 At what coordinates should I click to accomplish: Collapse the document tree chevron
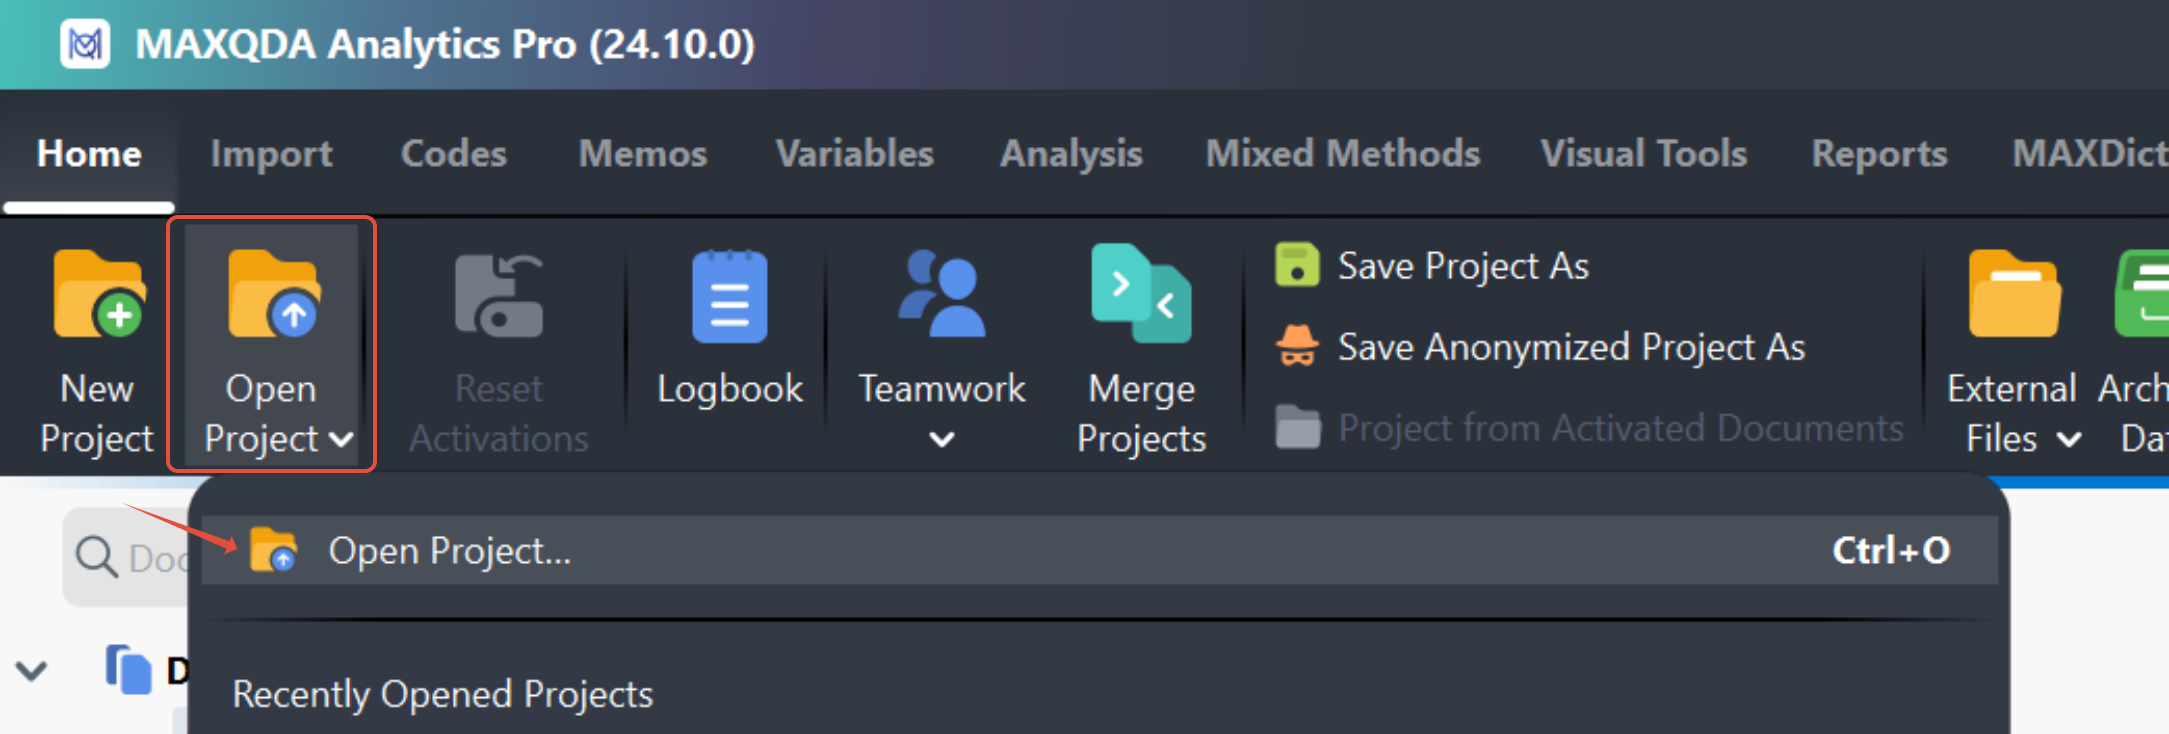pos(32,671)
